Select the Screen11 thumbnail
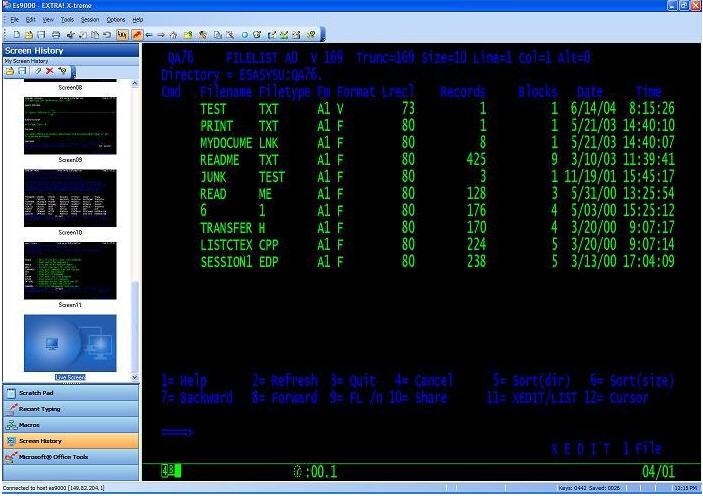 (x=70, y=270)
